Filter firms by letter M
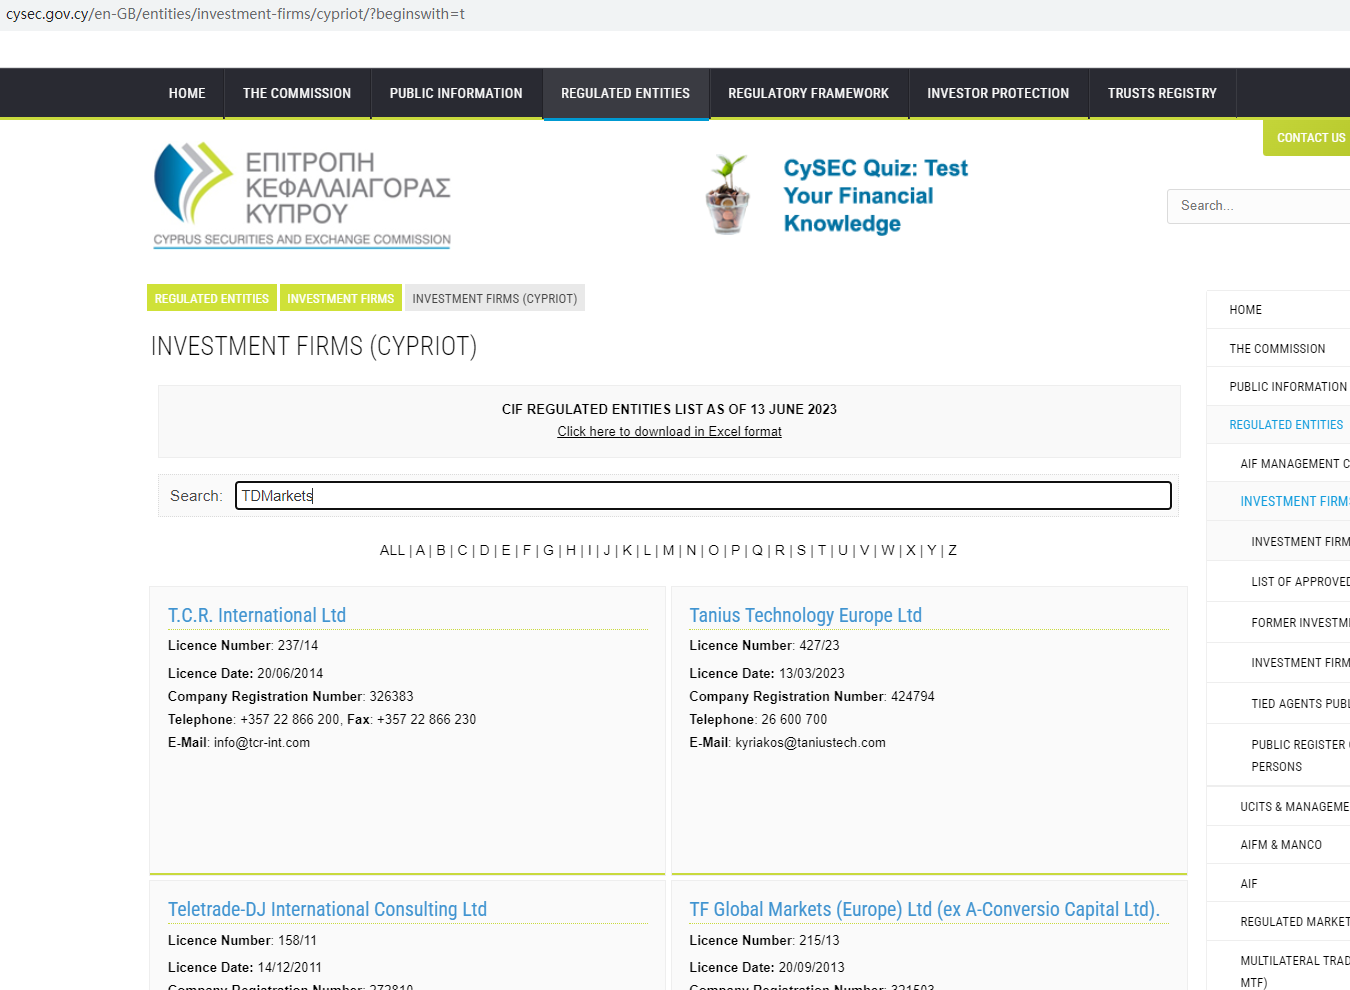This screenshot has width=1350, height=990. click(668, 550)
